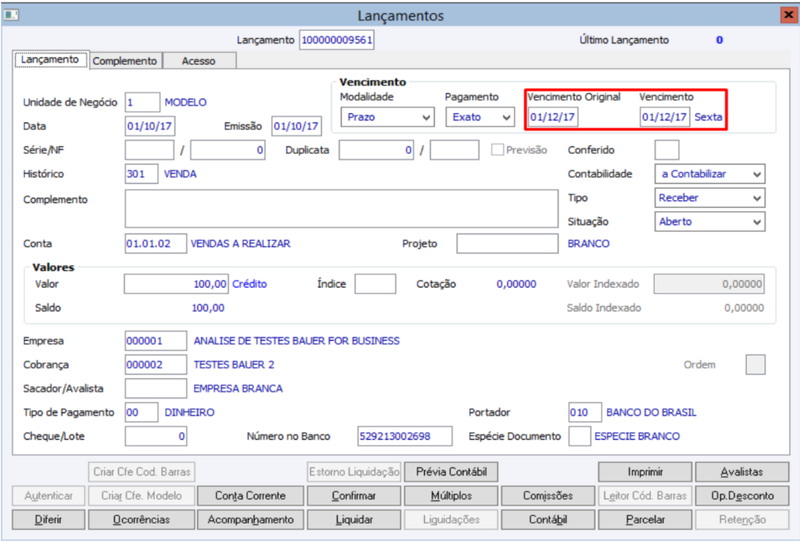Close the Lançamentos window
The height and width of the screenshot is (542, 800).
(x=789, y=15)
